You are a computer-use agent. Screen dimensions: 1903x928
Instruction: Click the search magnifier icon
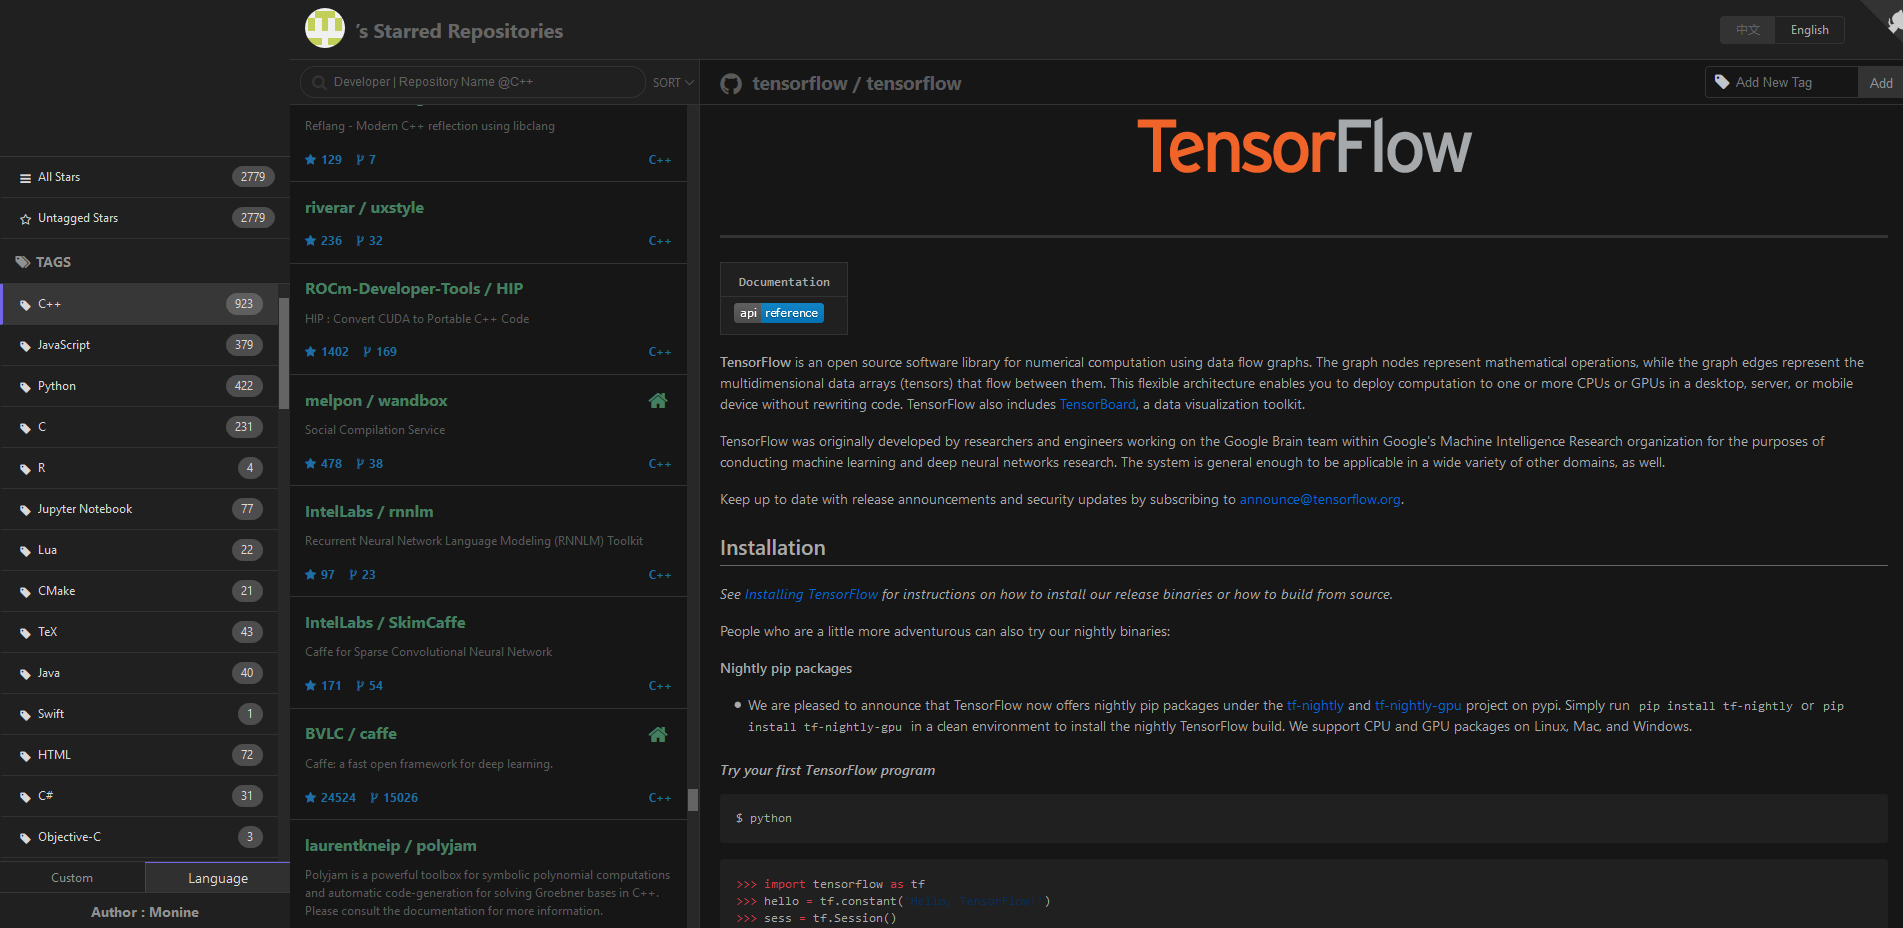(319, 82)
